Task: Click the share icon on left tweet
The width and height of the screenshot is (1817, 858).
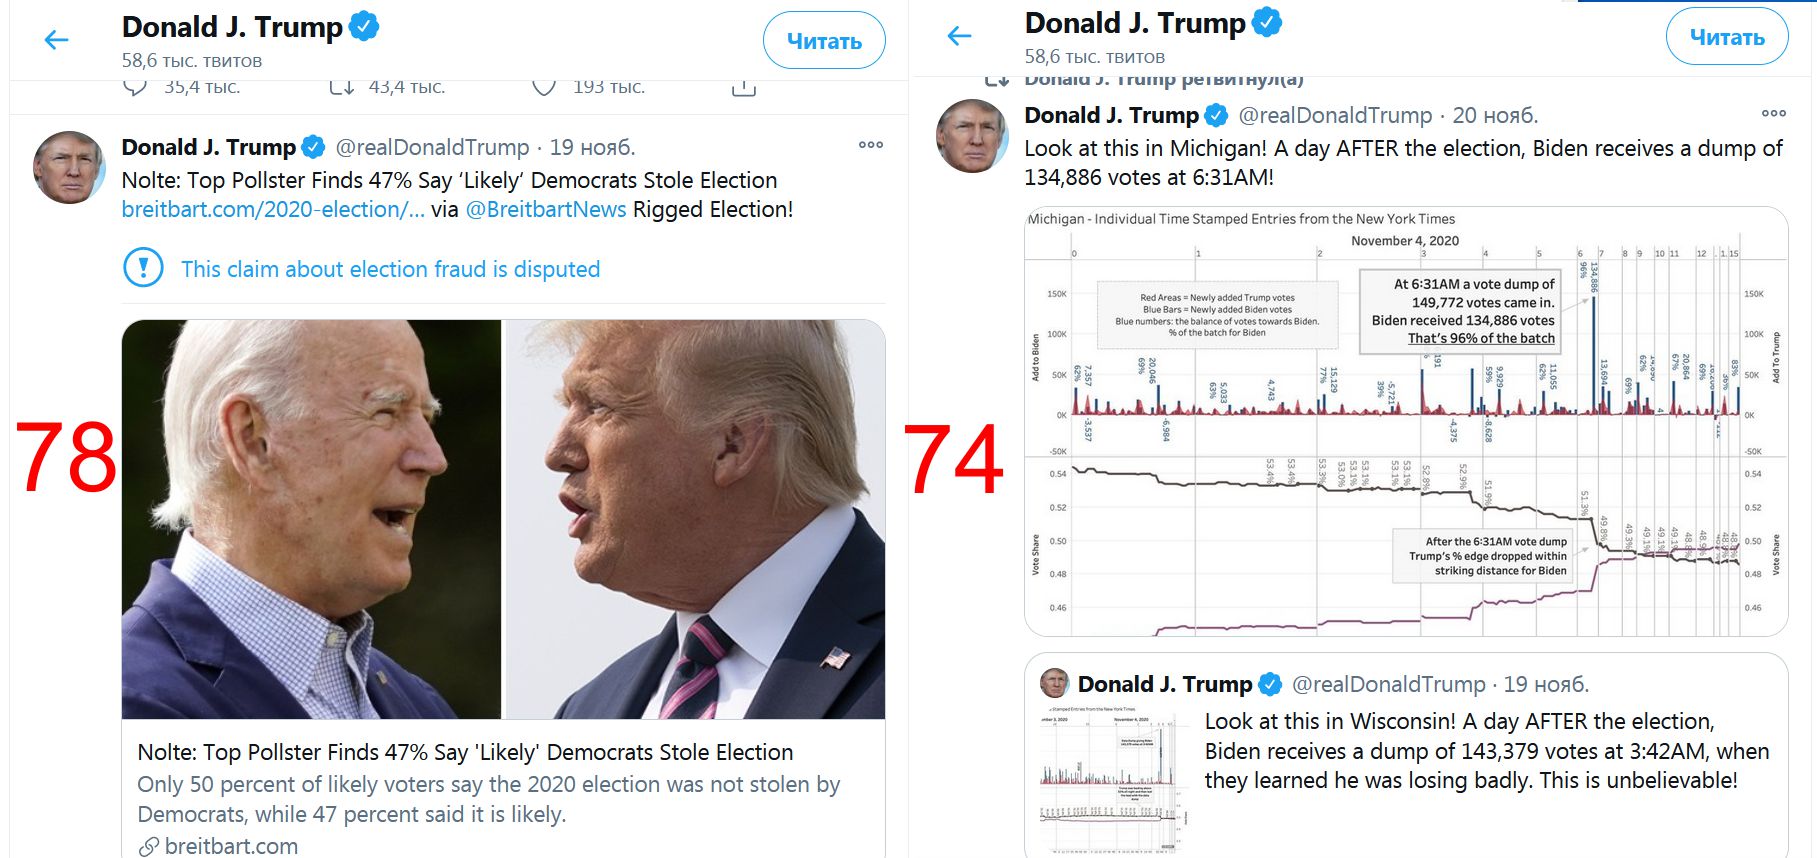Action: click(743, 88)
